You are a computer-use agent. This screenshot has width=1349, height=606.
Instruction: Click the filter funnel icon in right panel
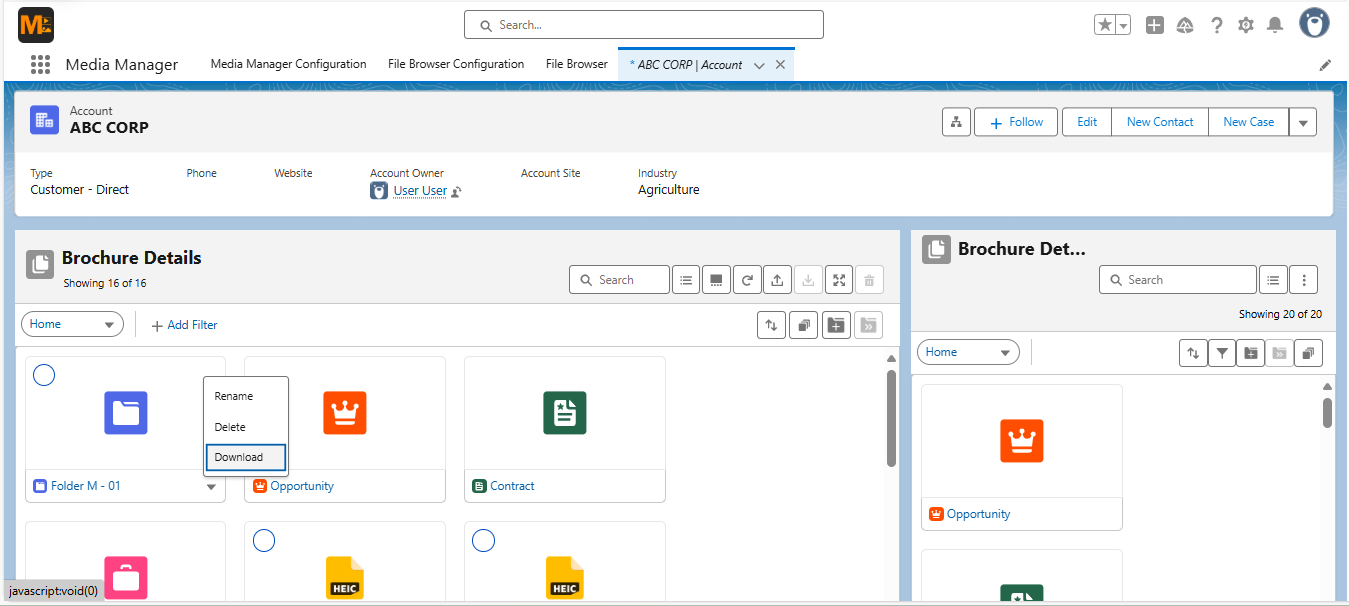(1221, 352)
